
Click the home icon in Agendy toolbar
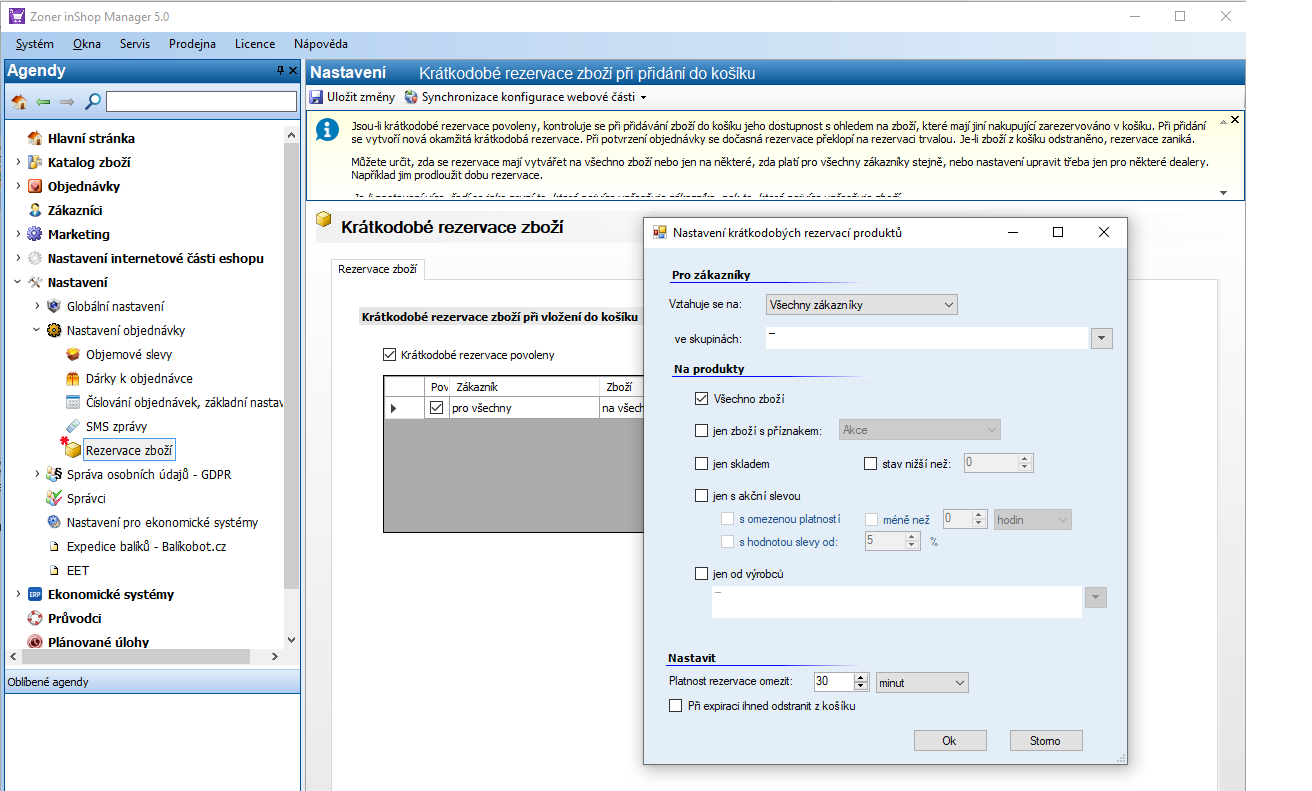pyautogui.click(x=19, y=101)
